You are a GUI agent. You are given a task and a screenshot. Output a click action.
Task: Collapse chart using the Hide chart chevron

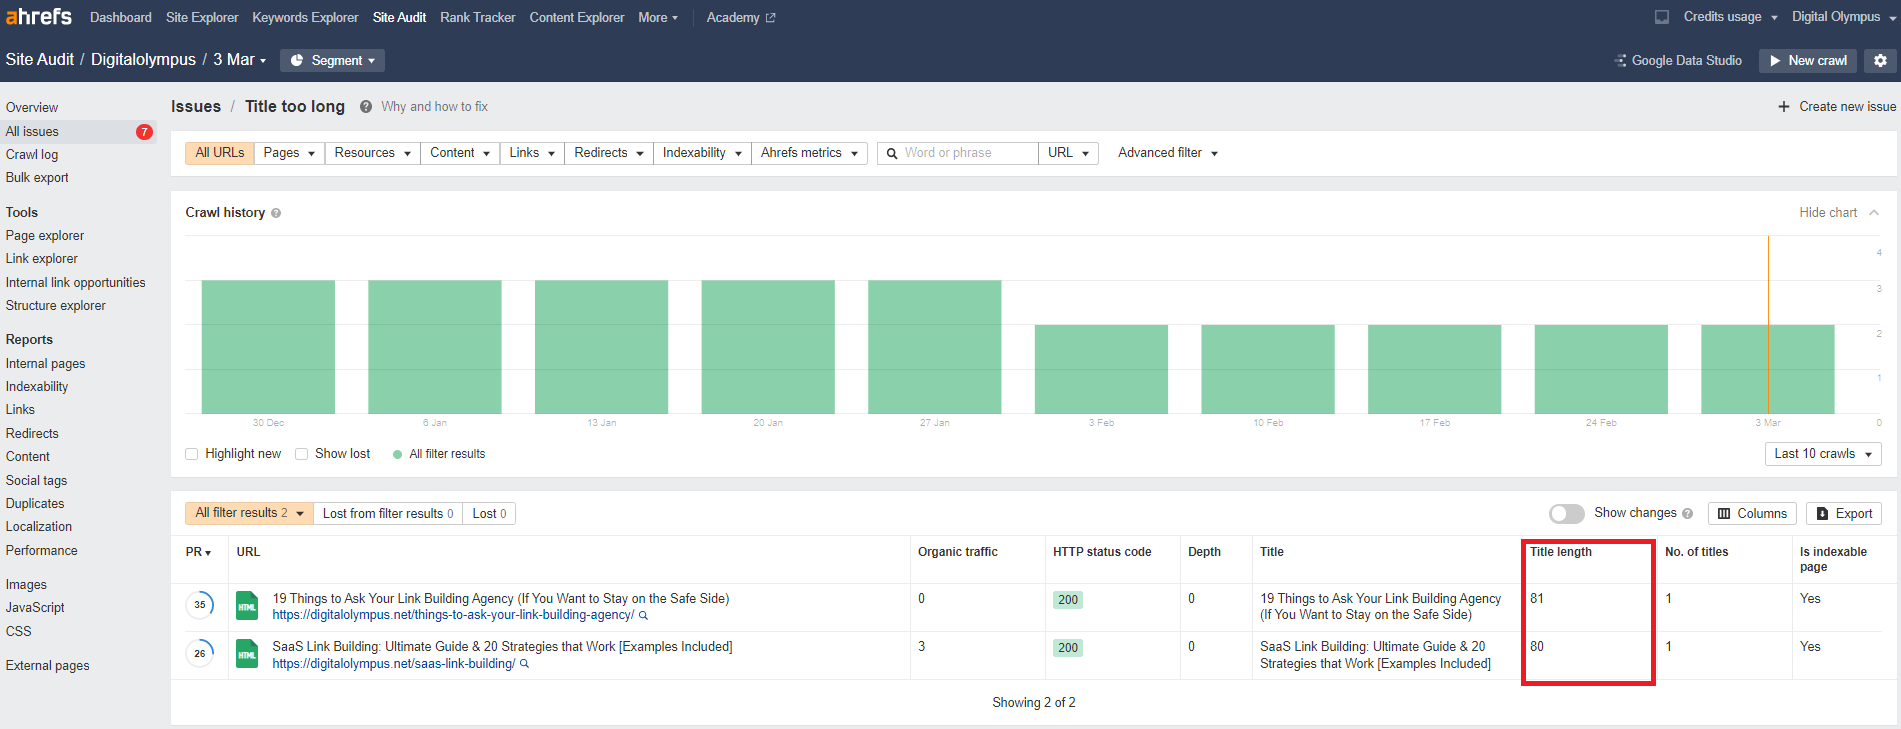1874,213
